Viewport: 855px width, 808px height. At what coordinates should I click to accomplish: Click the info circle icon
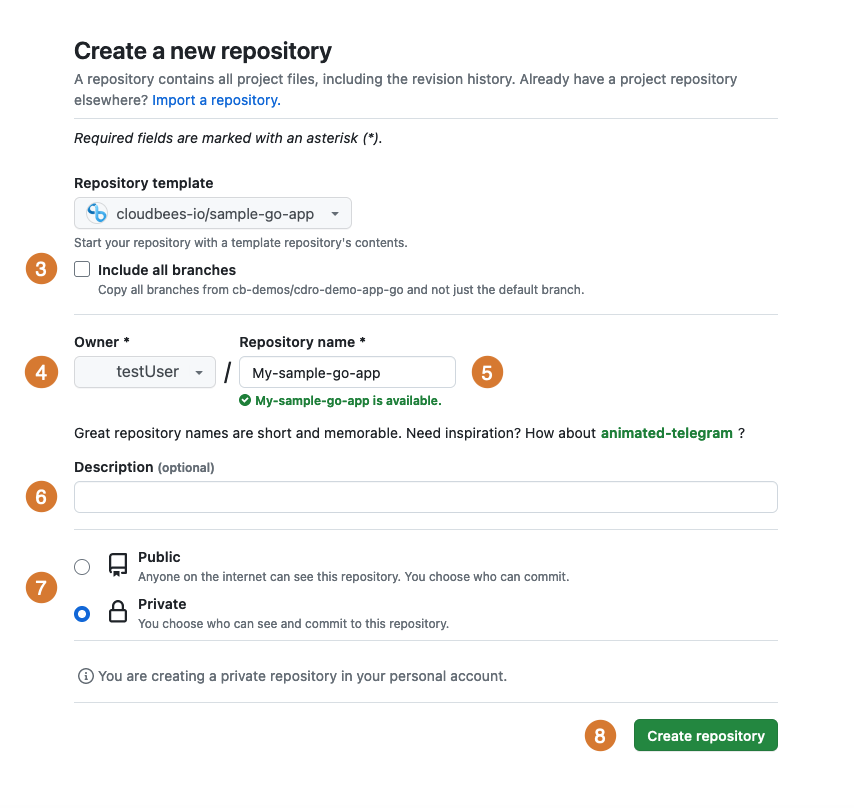coord(86,676)
